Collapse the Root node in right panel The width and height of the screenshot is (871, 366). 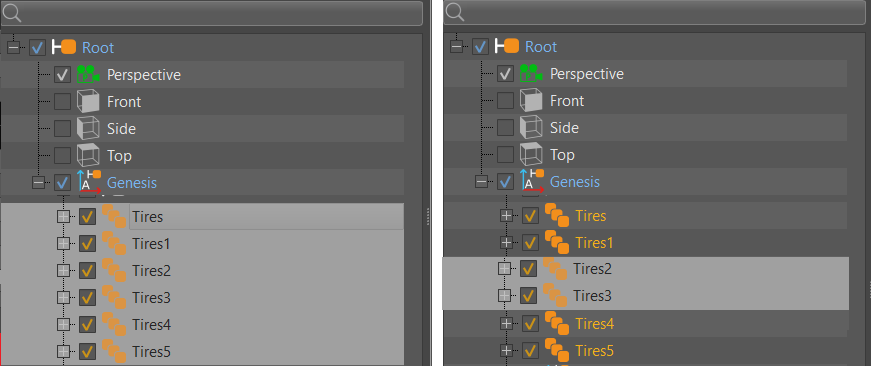point(457,47)
